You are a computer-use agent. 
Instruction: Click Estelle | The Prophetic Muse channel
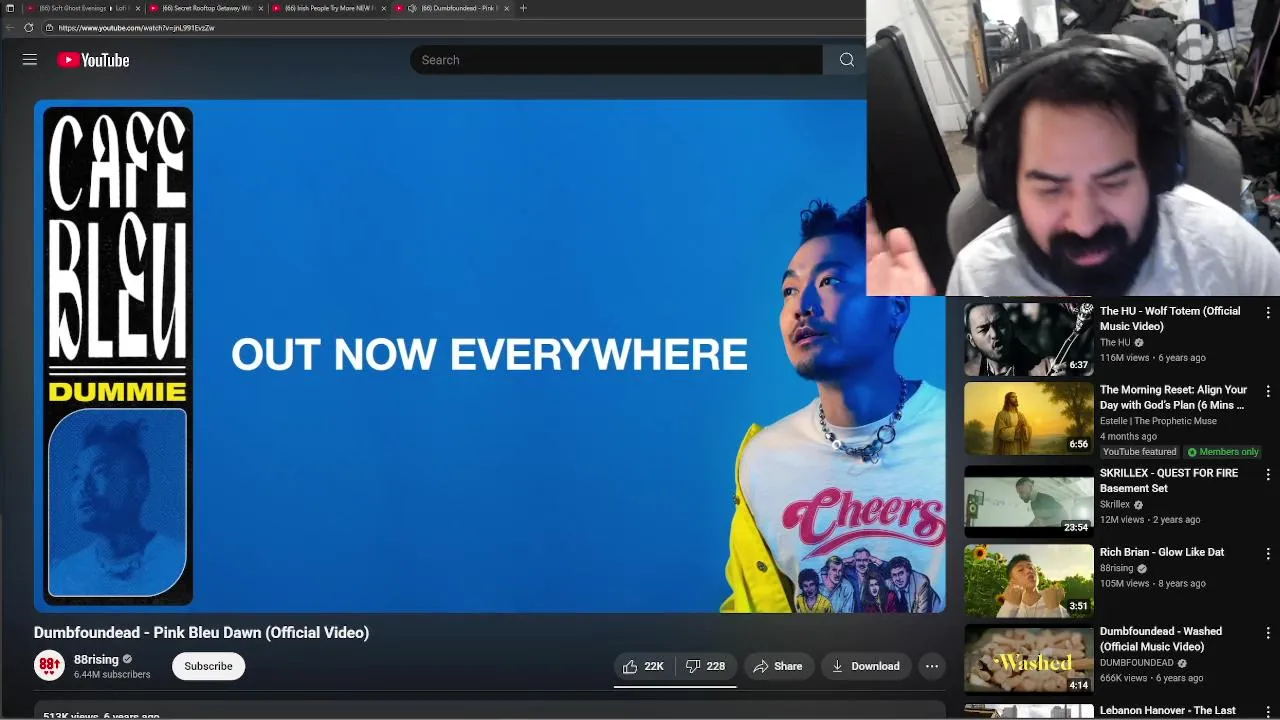(x=1158, y=421)
